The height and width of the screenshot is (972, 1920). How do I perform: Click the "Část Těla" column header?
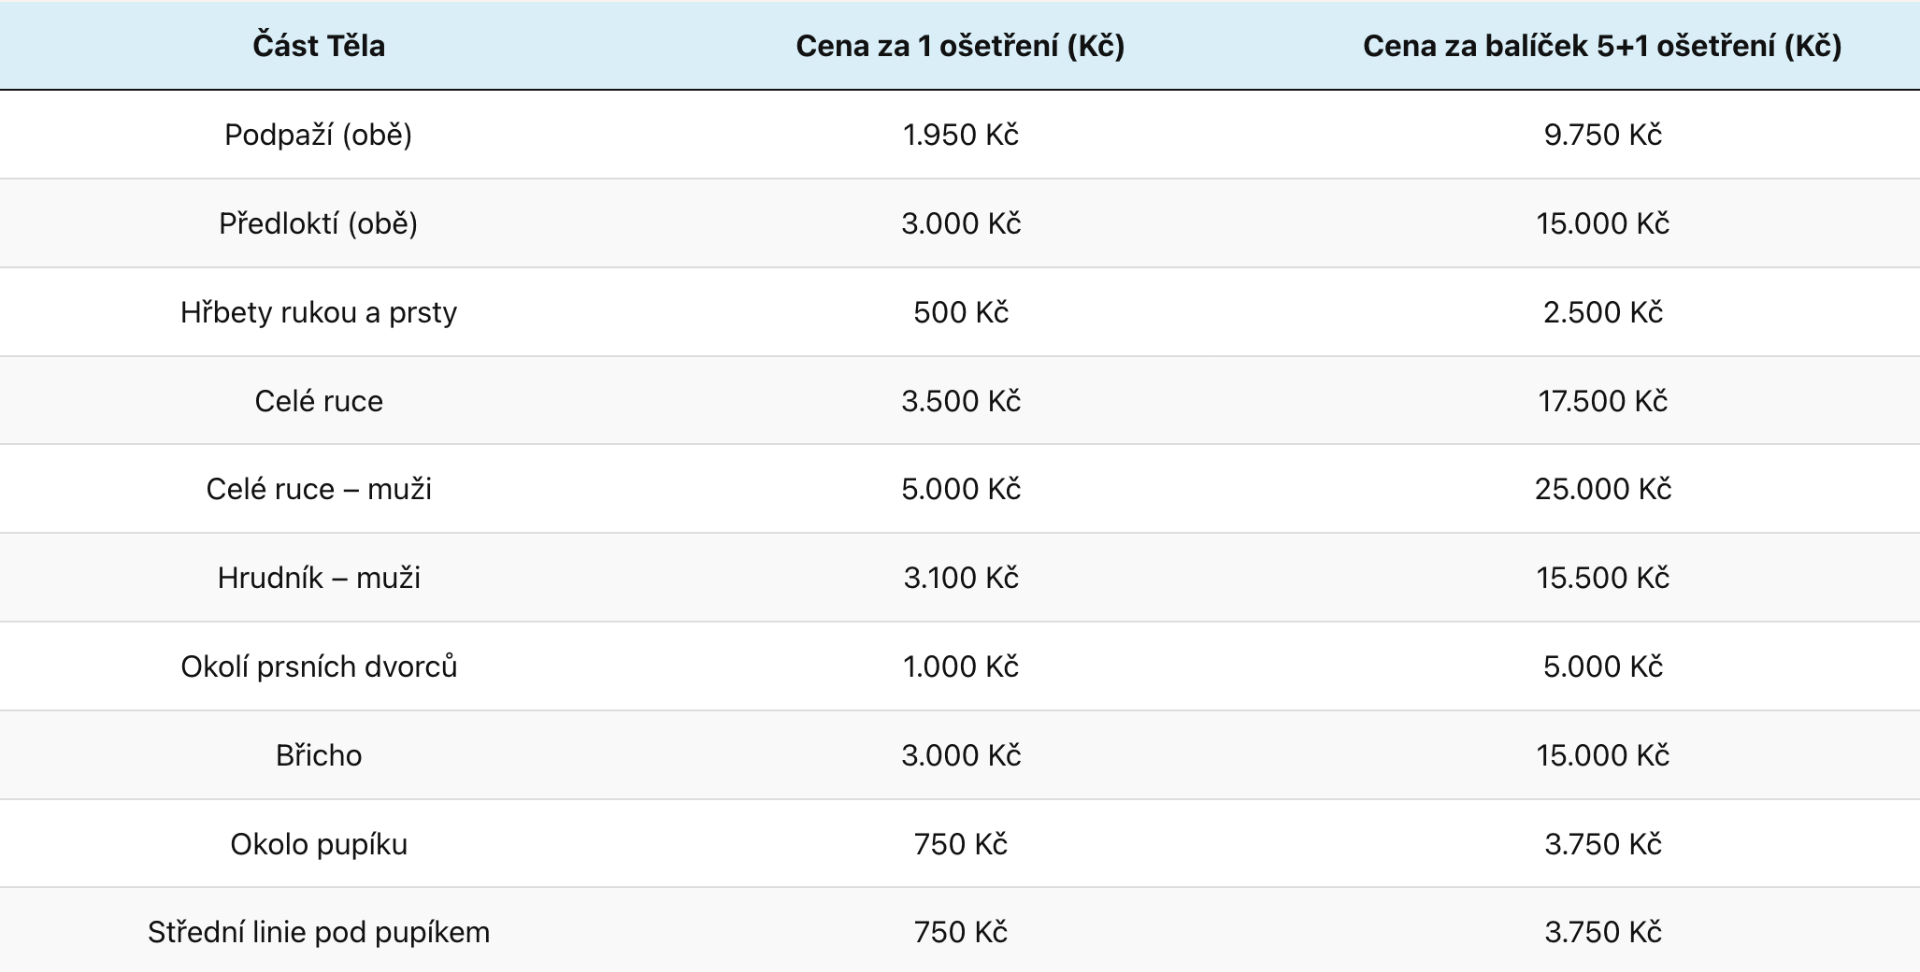tap(318, 46)
